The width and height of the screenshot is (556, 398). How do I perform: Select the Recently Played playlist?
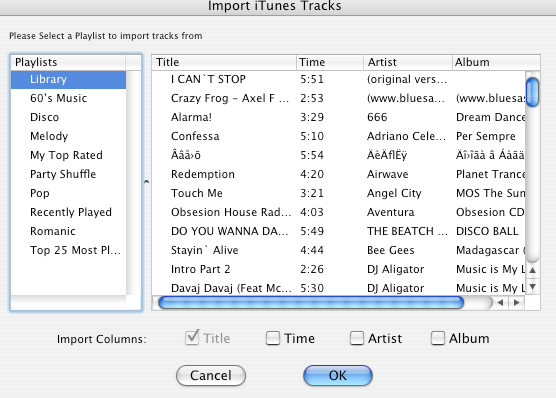click(68, 212)
